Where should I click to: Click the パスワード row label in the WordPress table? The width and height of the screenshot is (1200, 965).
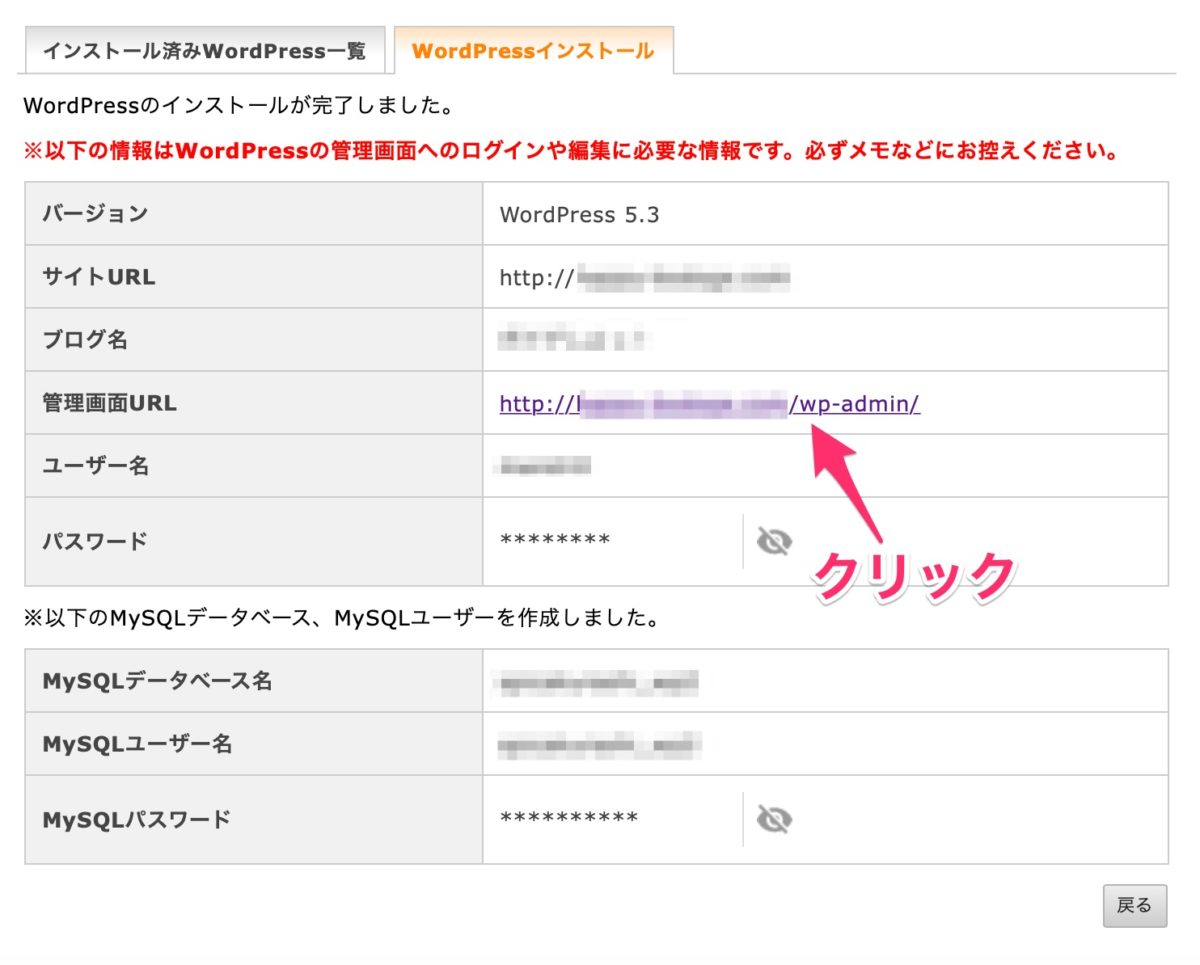tap(95, 542)
